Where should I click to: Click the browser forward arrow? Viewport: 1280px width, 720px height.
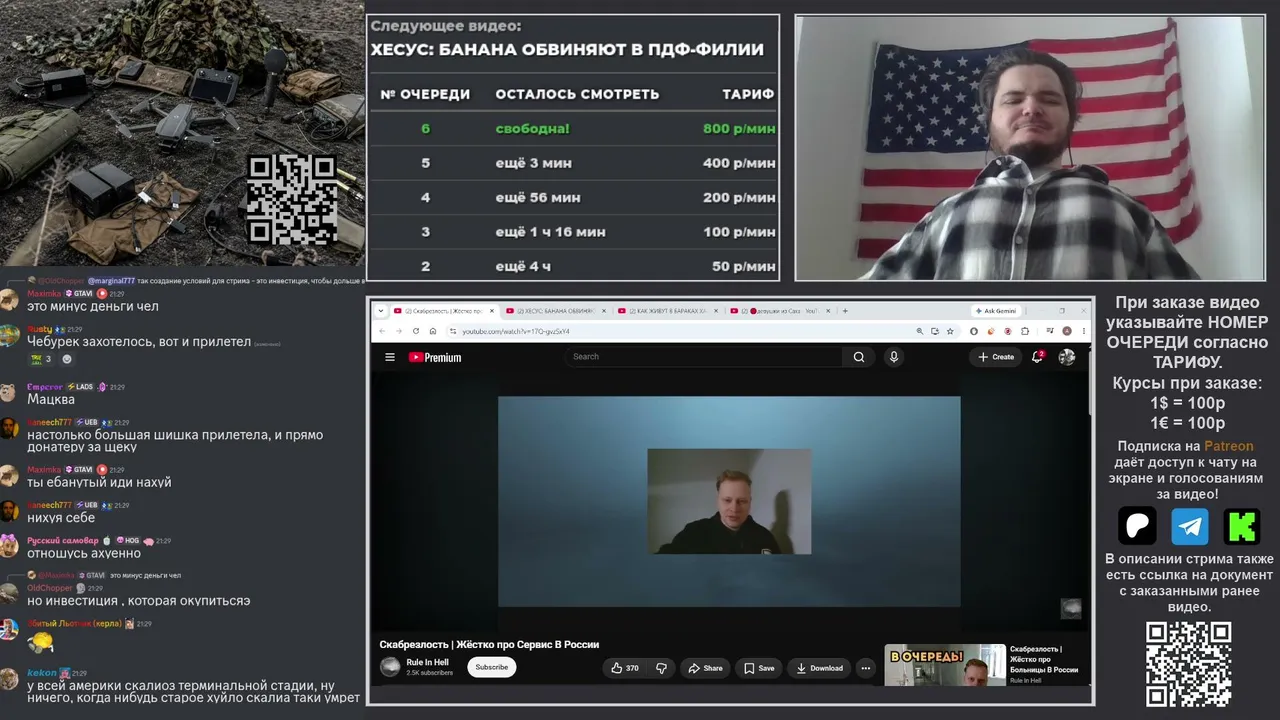point(398,331)
